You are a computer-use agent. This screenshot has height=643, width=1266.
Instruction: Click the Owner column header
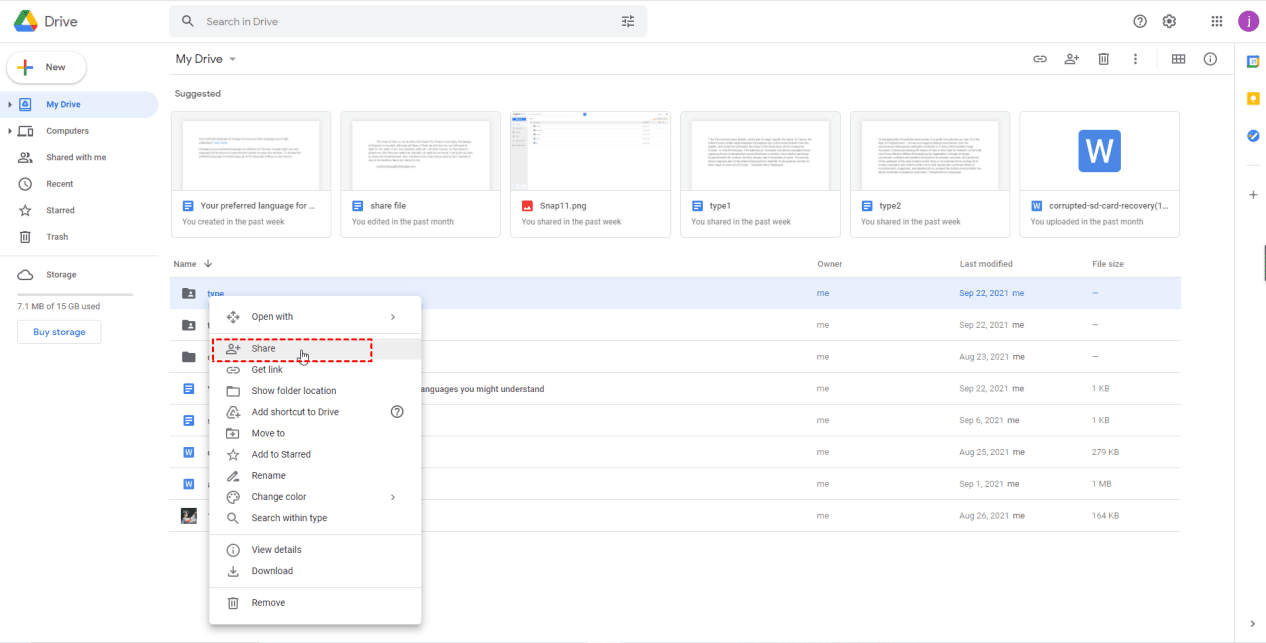click(830, 264)
